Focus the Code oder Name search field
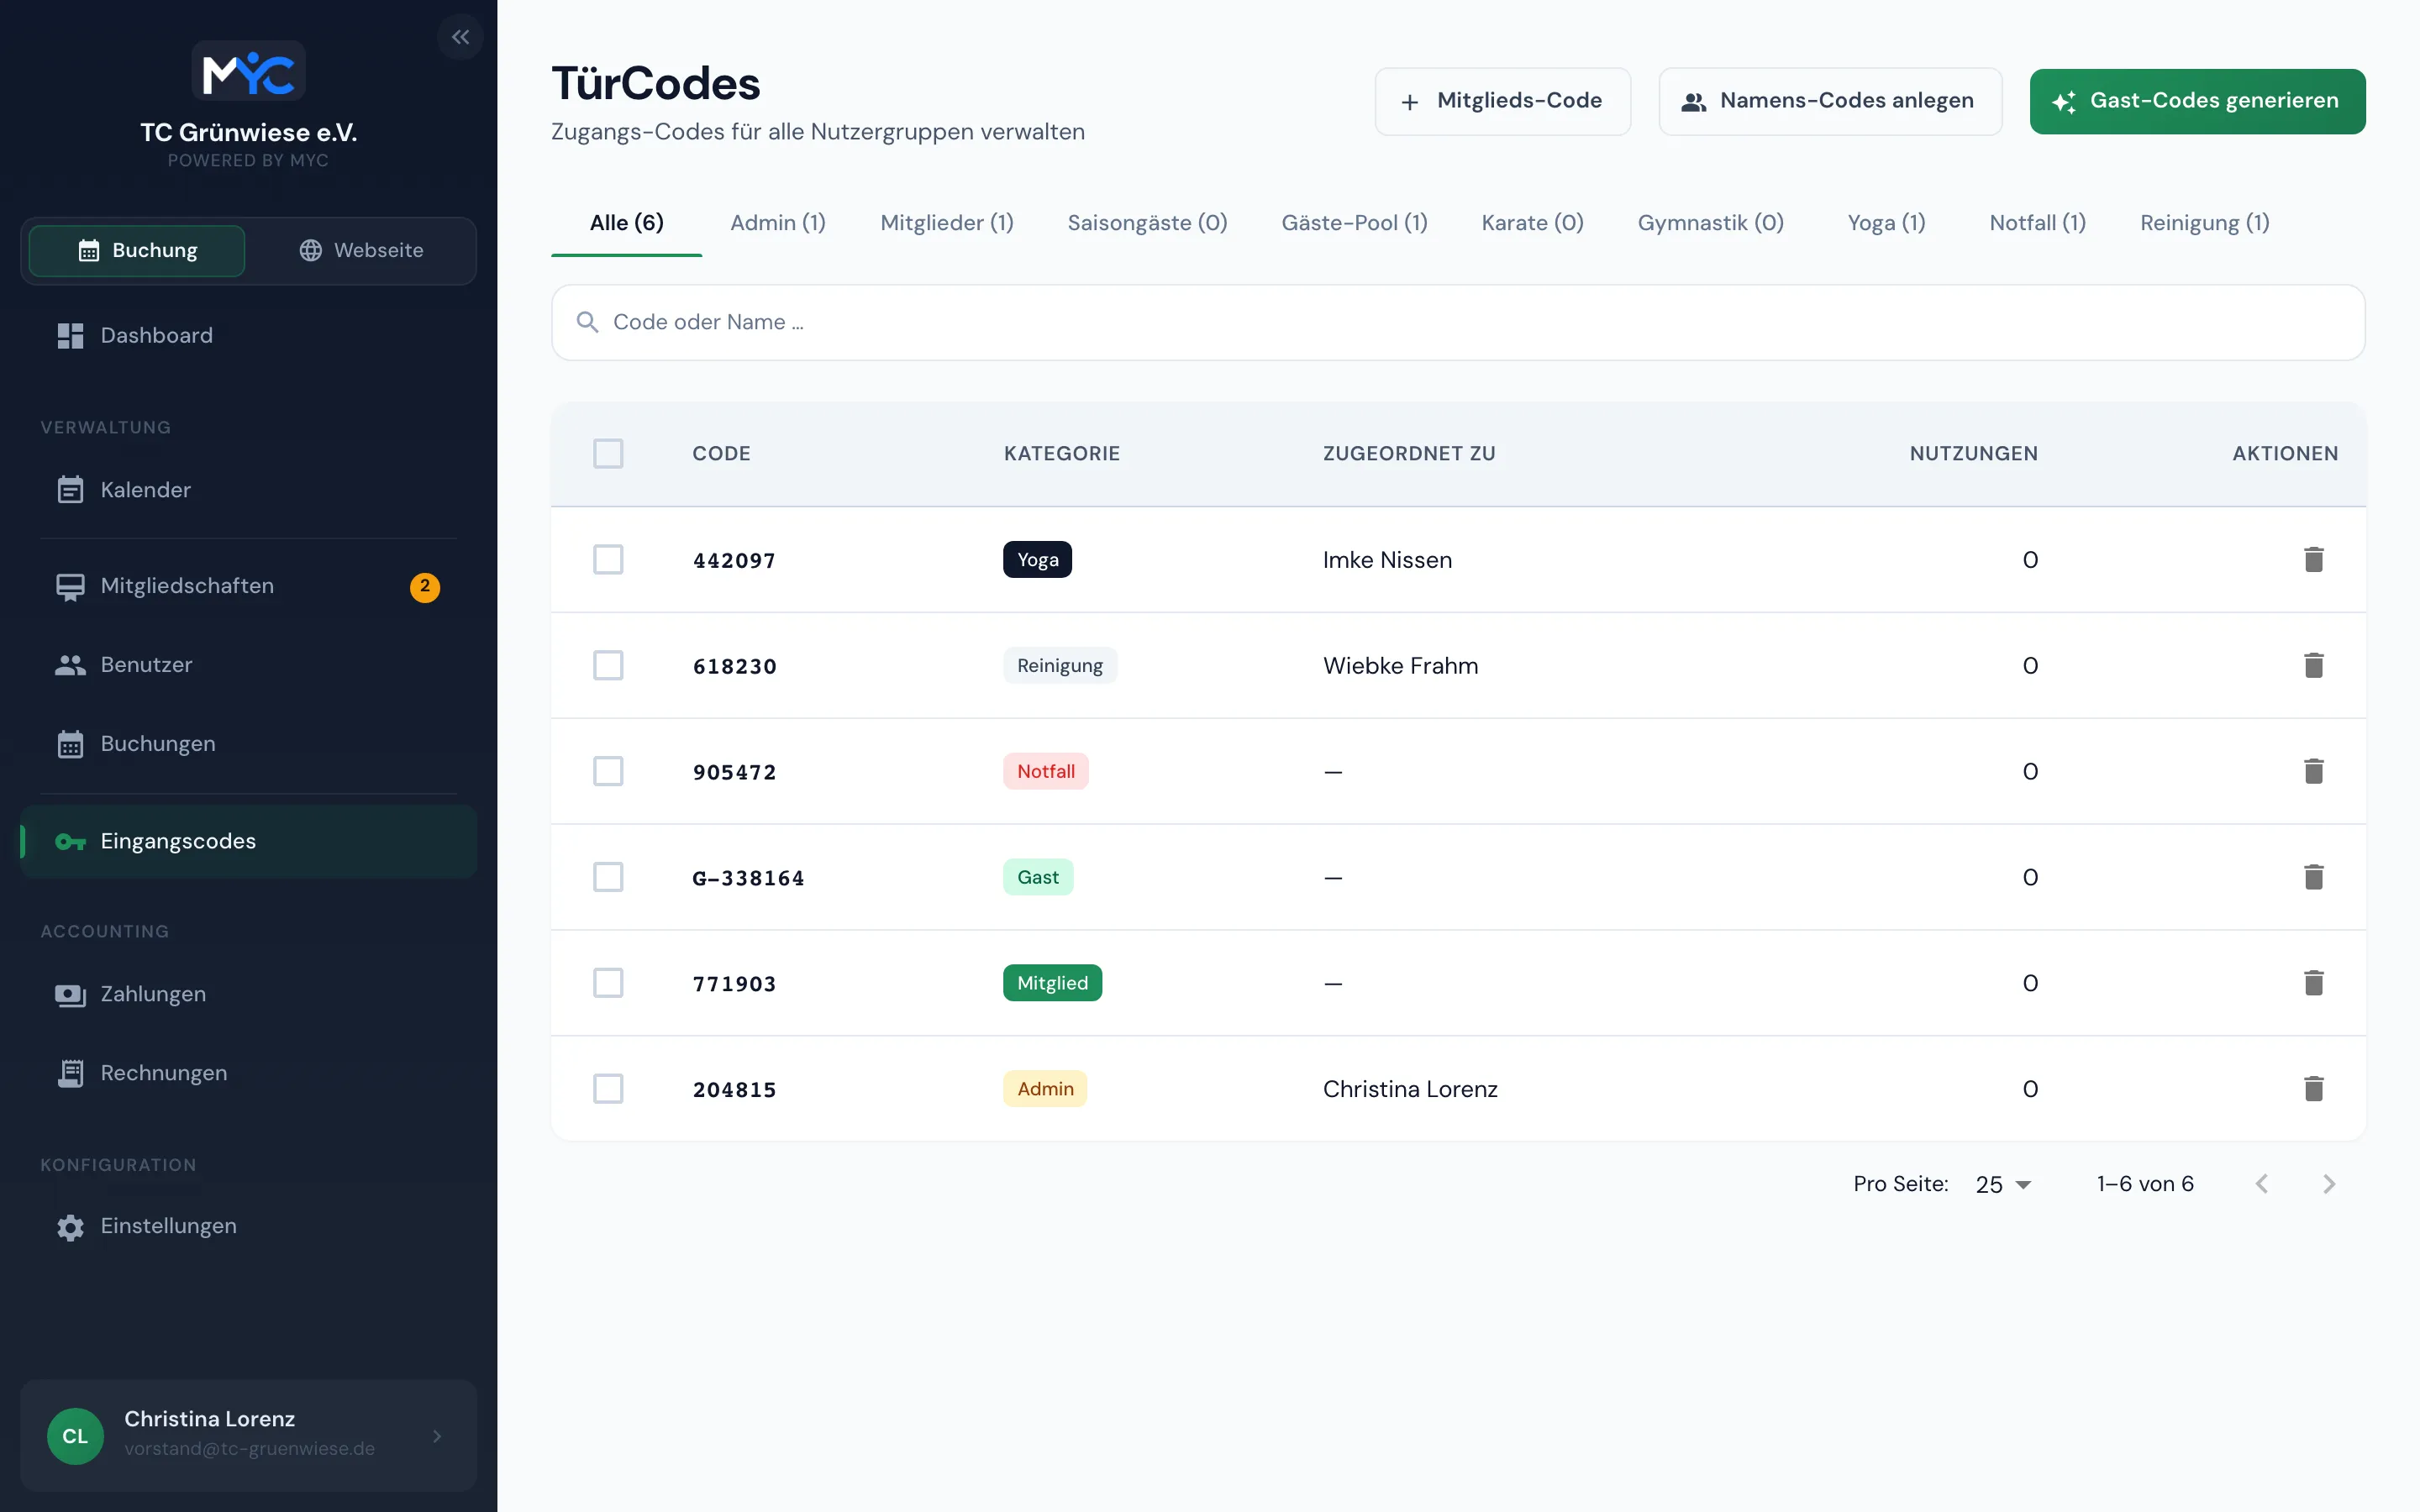The width and height of the screenshot is (2420, 1512). (x=1458, y=322)
